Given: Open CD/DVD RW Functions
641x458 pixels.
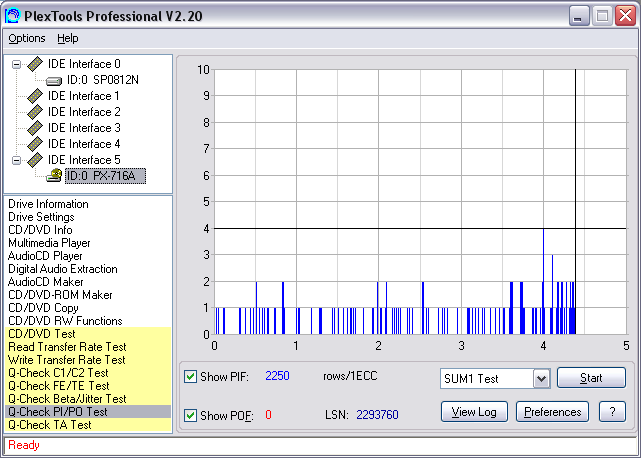Looking at the screenshot, I should pos(65,321).
